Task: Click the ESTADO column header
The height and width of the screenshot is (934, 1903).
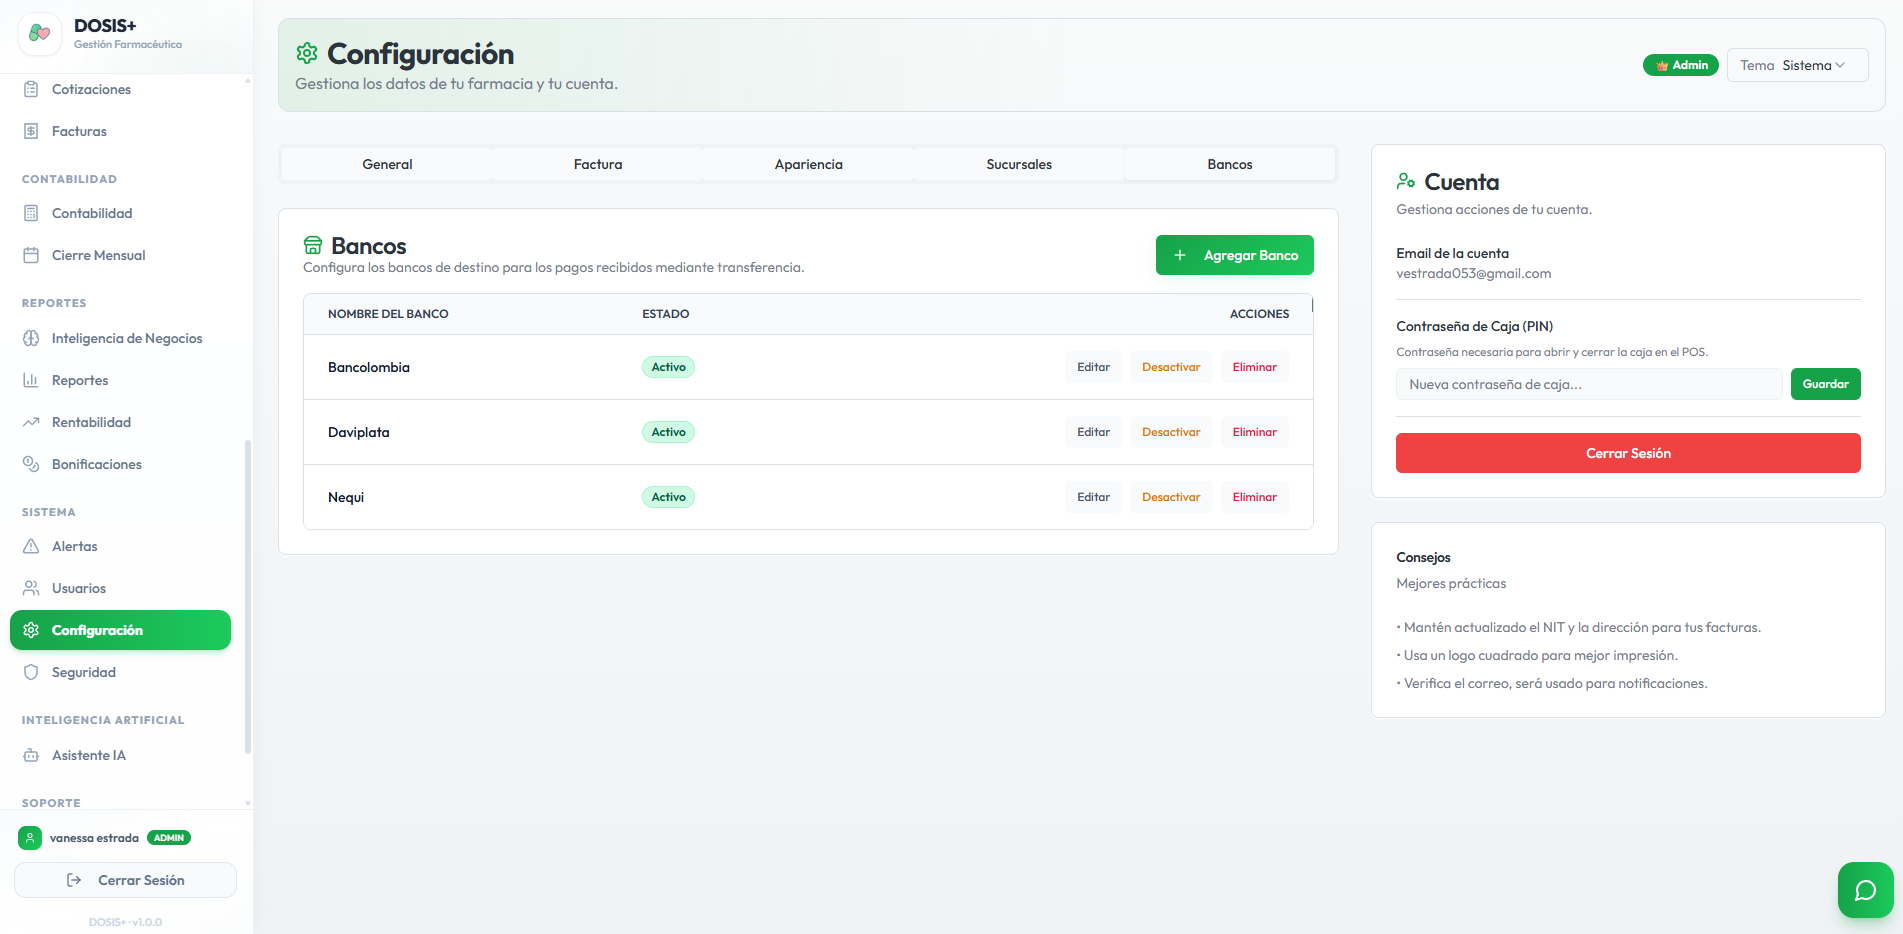Action: (666, 314)
